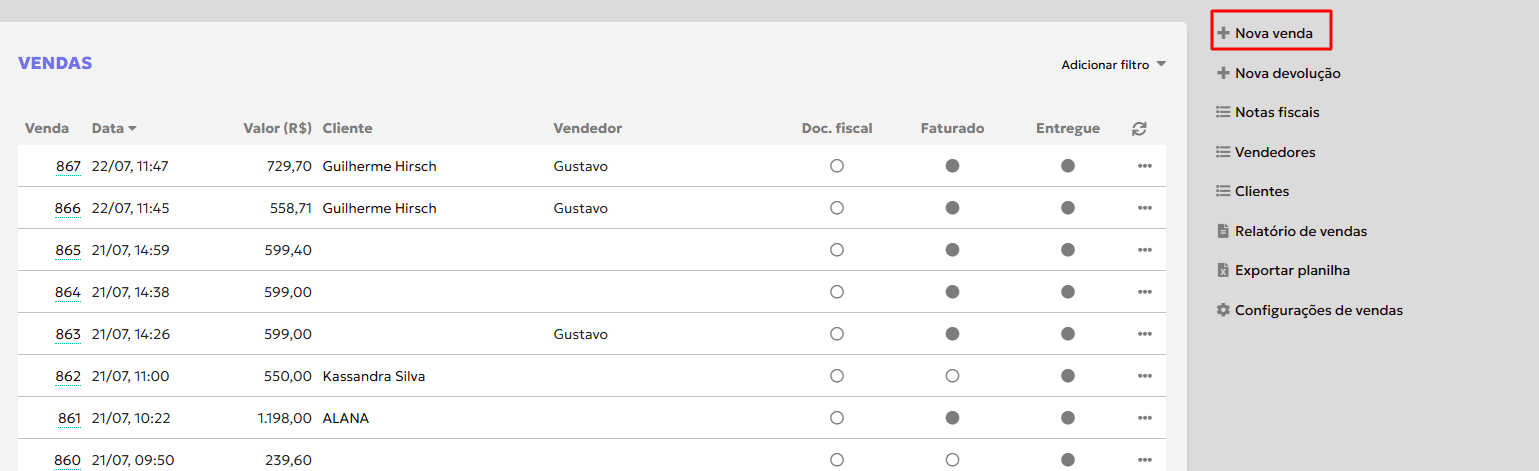The image size is (1539, 471).
Task: Open Clientes in the side menu
Action: [1261, 191]
